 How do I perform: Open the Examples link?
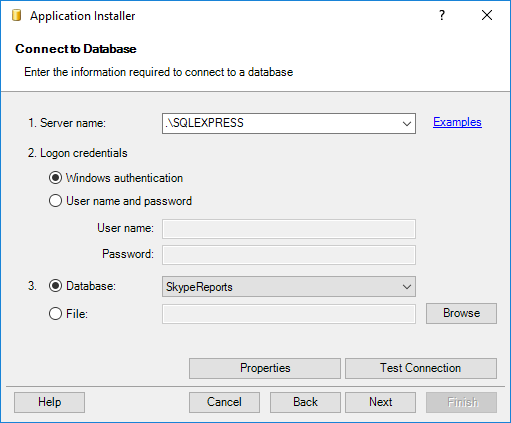(457, 122)
